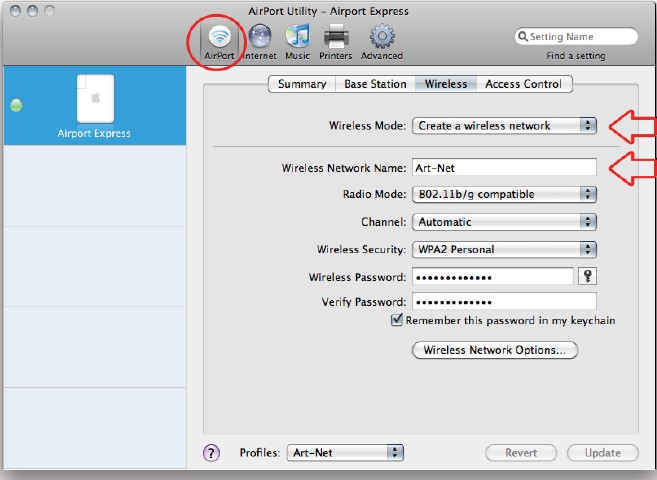Open the Advanced gear icon
Screen dimensions: 657x480
point(382,36)
